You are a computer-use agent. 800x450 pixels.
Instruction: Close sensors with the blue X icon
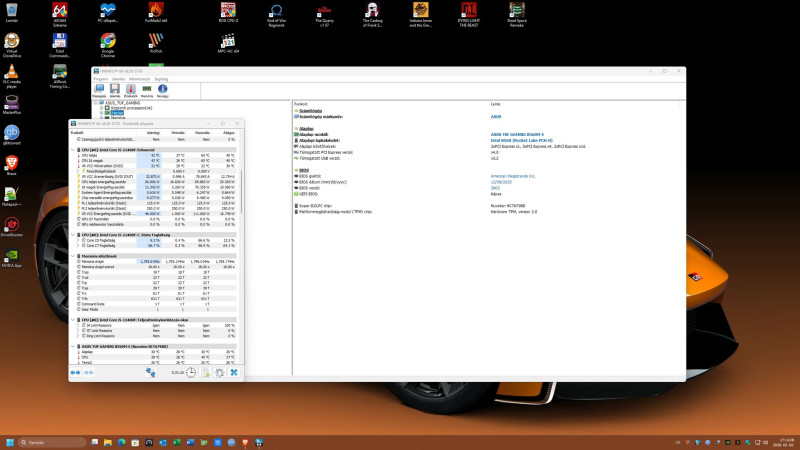click(234, 373)
